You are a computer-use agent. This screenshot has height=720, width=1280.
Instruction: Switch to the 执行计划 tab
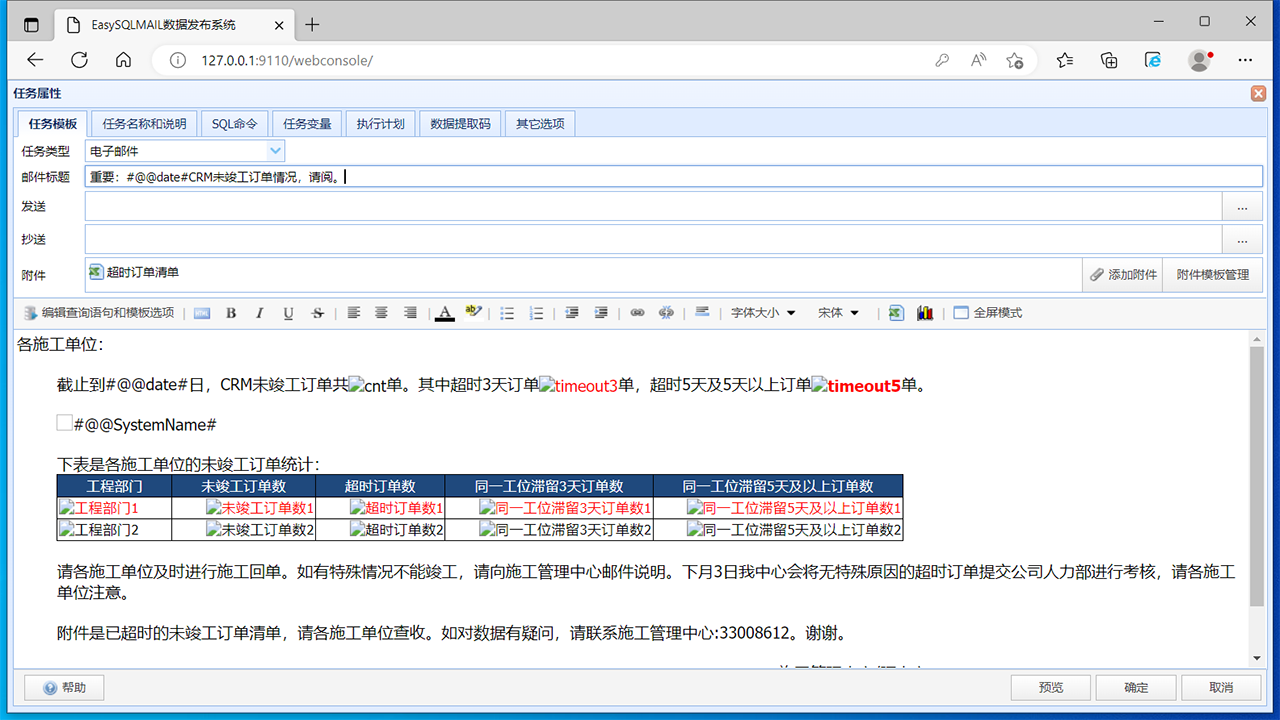(380, 122)
